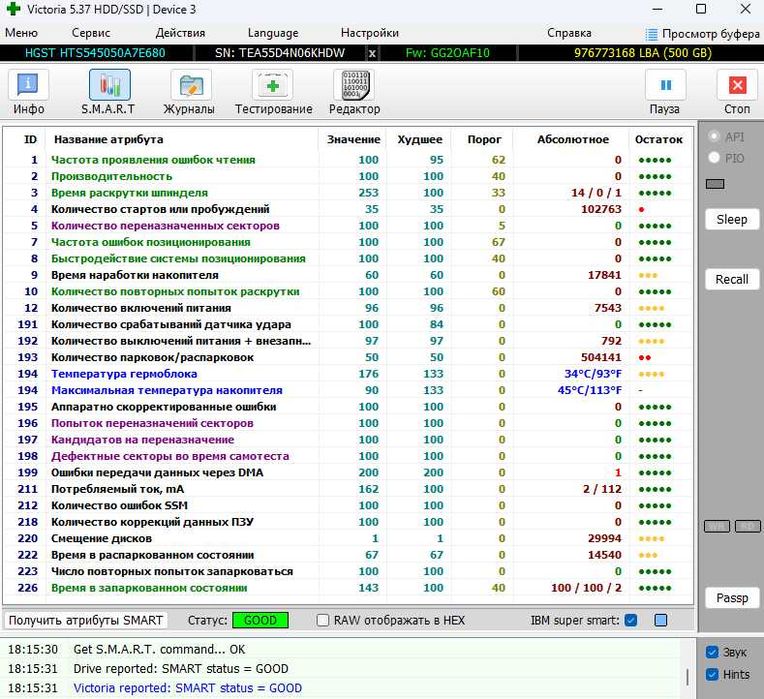The height and width of the screenshot is (699, 764).
Task: Click the 976773168 LBA (500 GB) label
Action: click(x=643, y=53)
